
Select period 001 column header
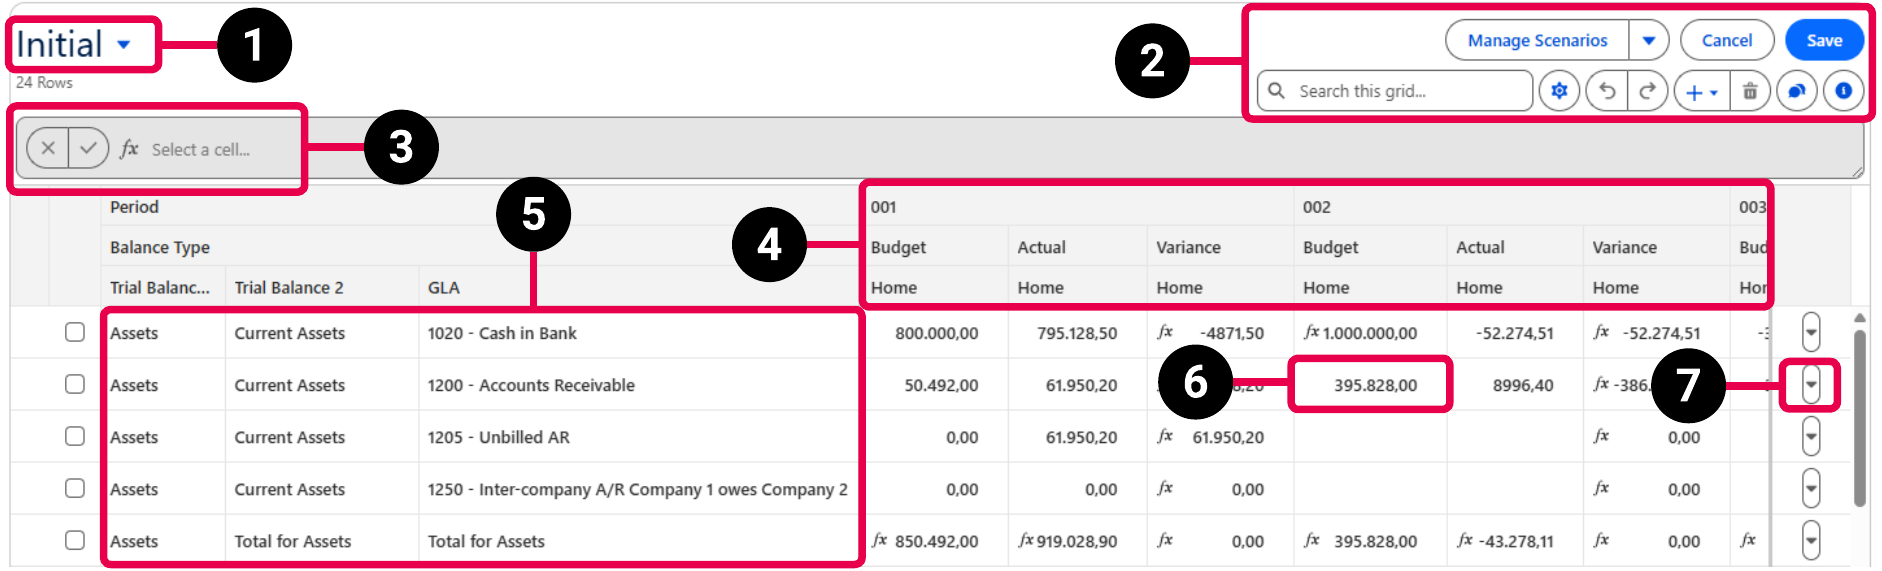(x=1078, y=207)
